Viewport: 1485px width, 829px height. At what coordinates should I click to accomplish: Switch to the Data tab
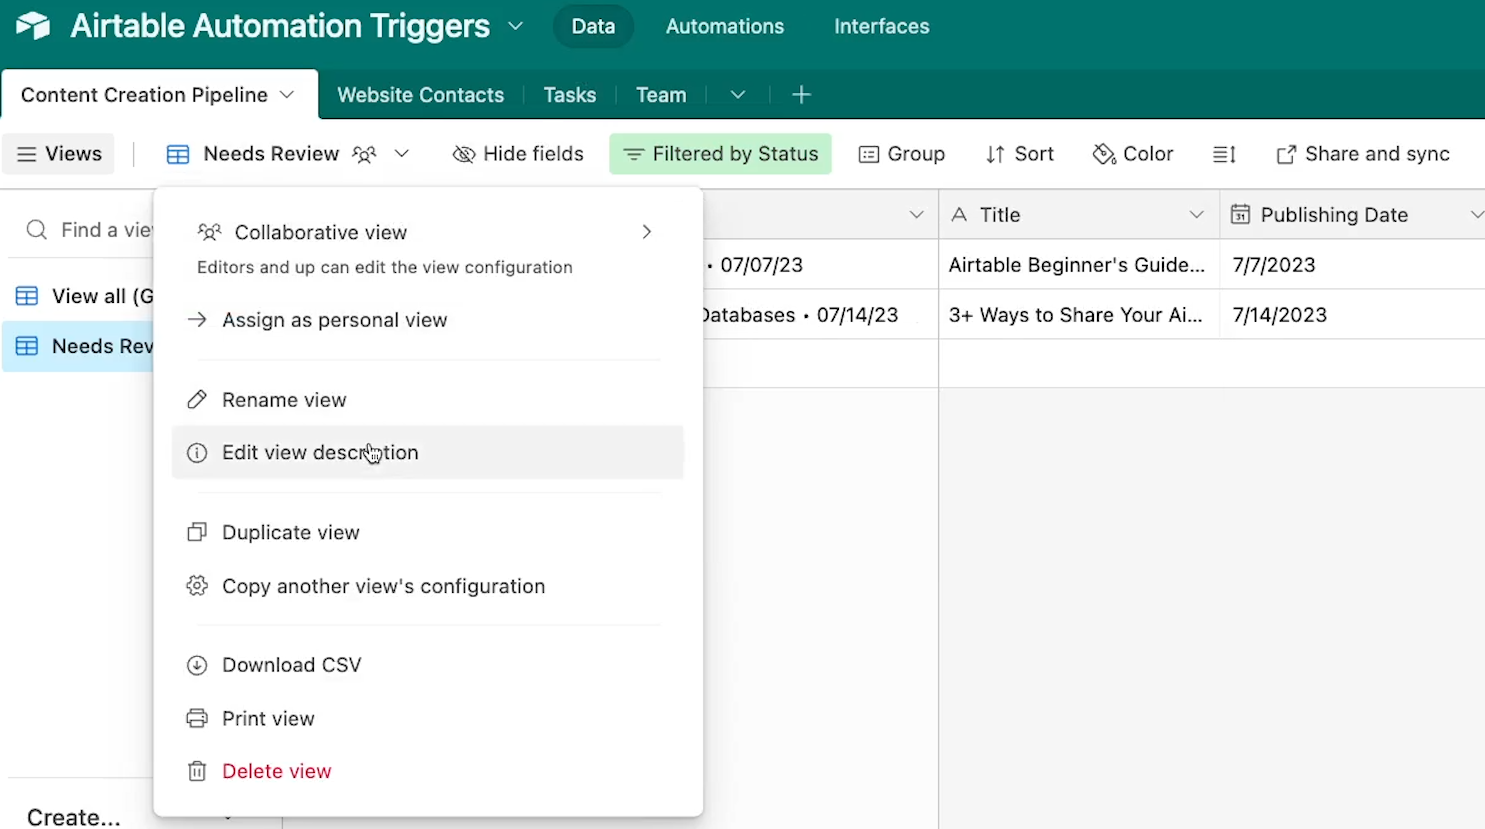coord(593,26)
